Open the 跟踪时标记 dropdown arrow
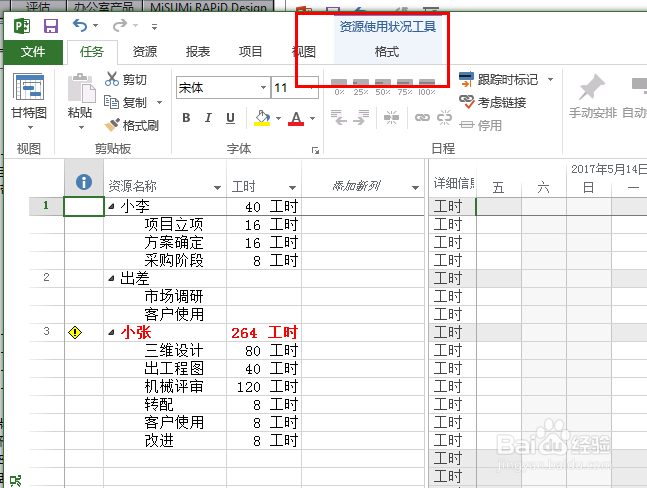This screenshot has width=647, height=488. coord(550,79)
